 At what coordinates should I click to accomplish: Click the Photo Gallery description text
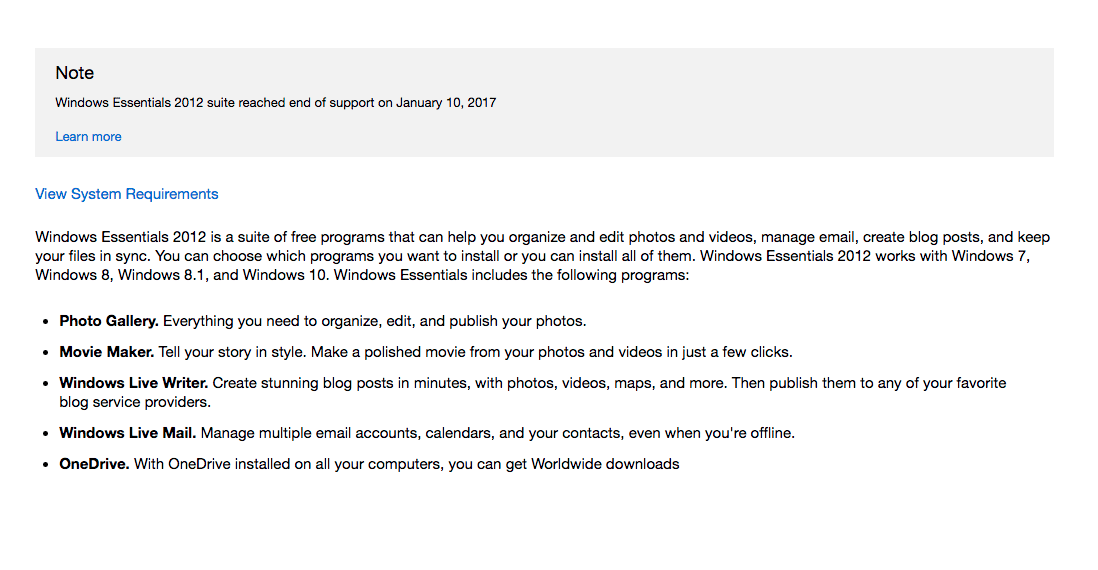click(x=374, y=321)
